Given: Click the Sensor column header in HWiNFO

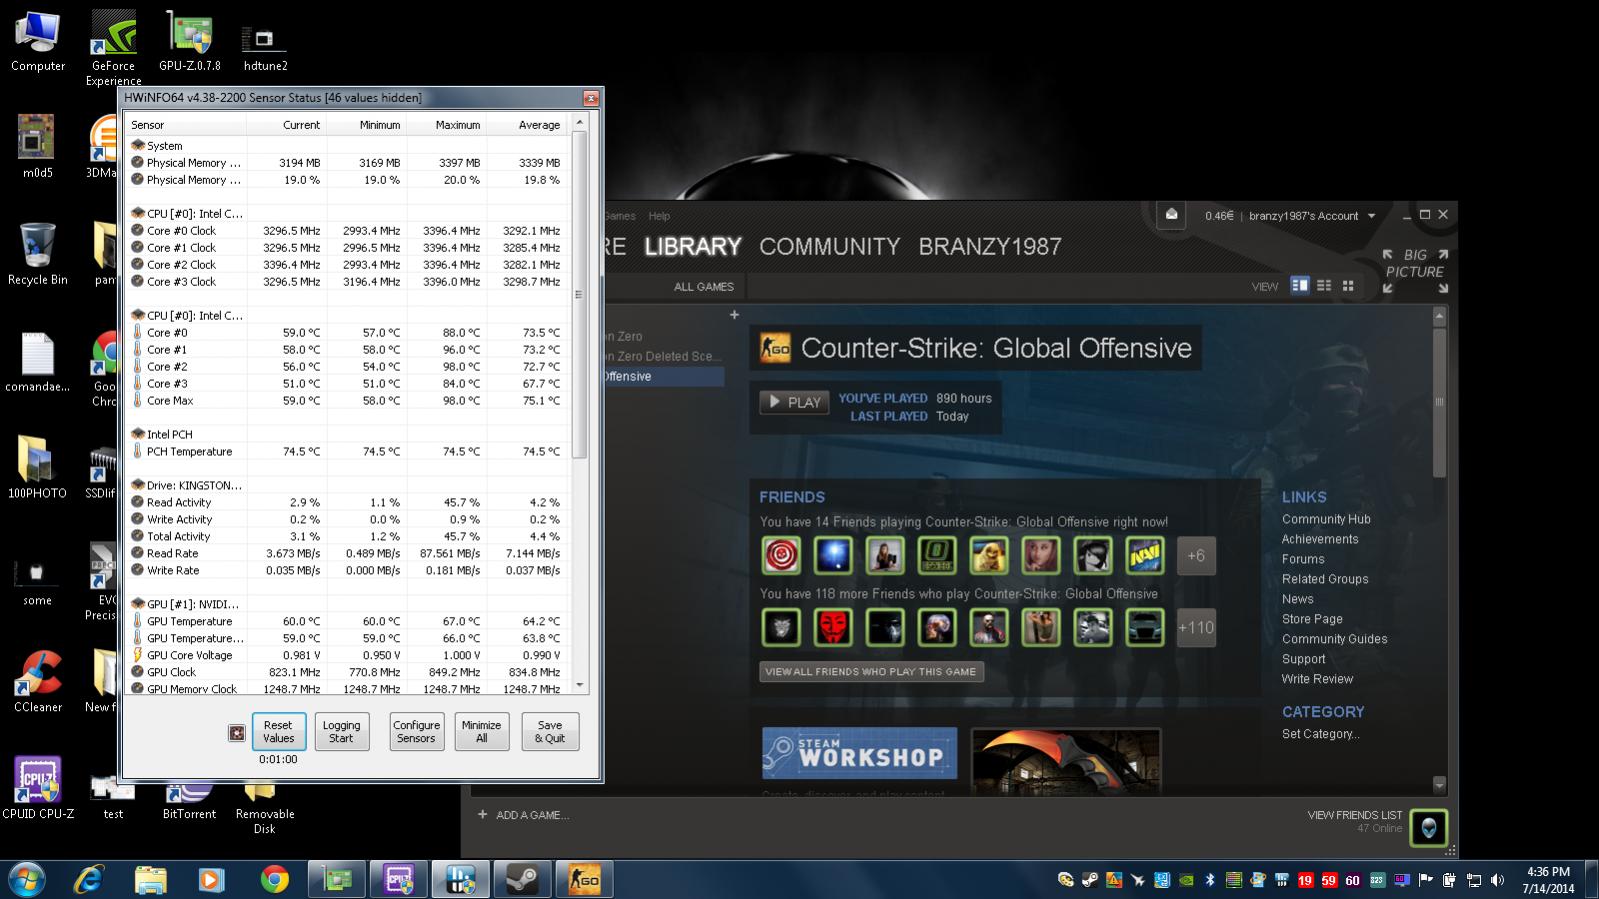Looking at the screenshot, I should (186, 125).
